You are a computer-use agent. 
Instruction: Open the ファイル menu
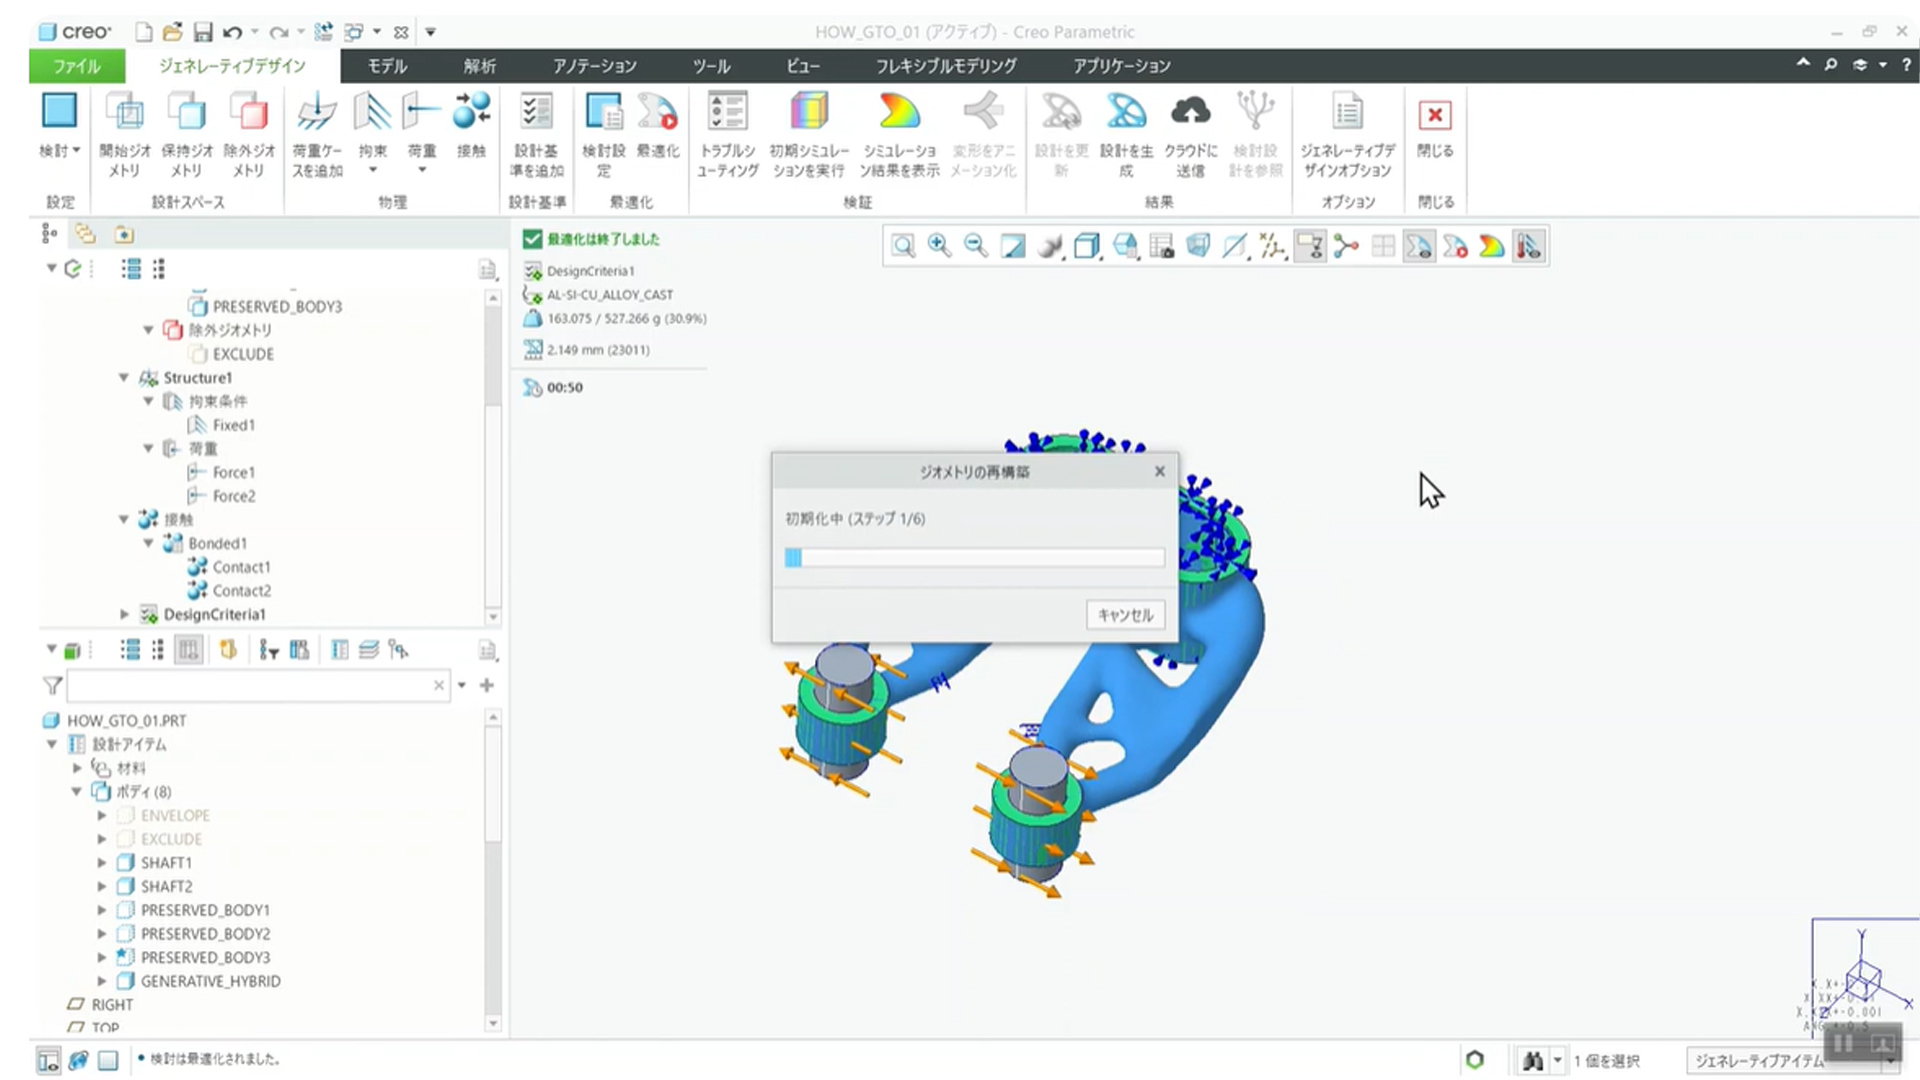77,66
